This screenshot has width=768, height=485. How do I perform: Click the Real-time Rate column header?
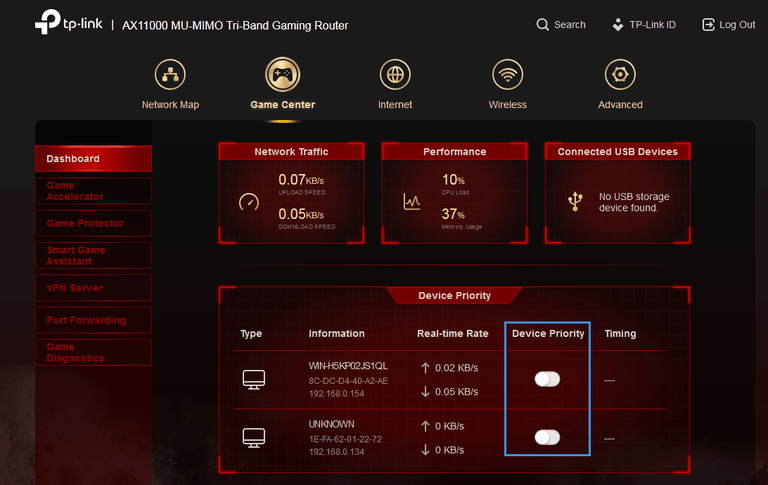(453, 334)
